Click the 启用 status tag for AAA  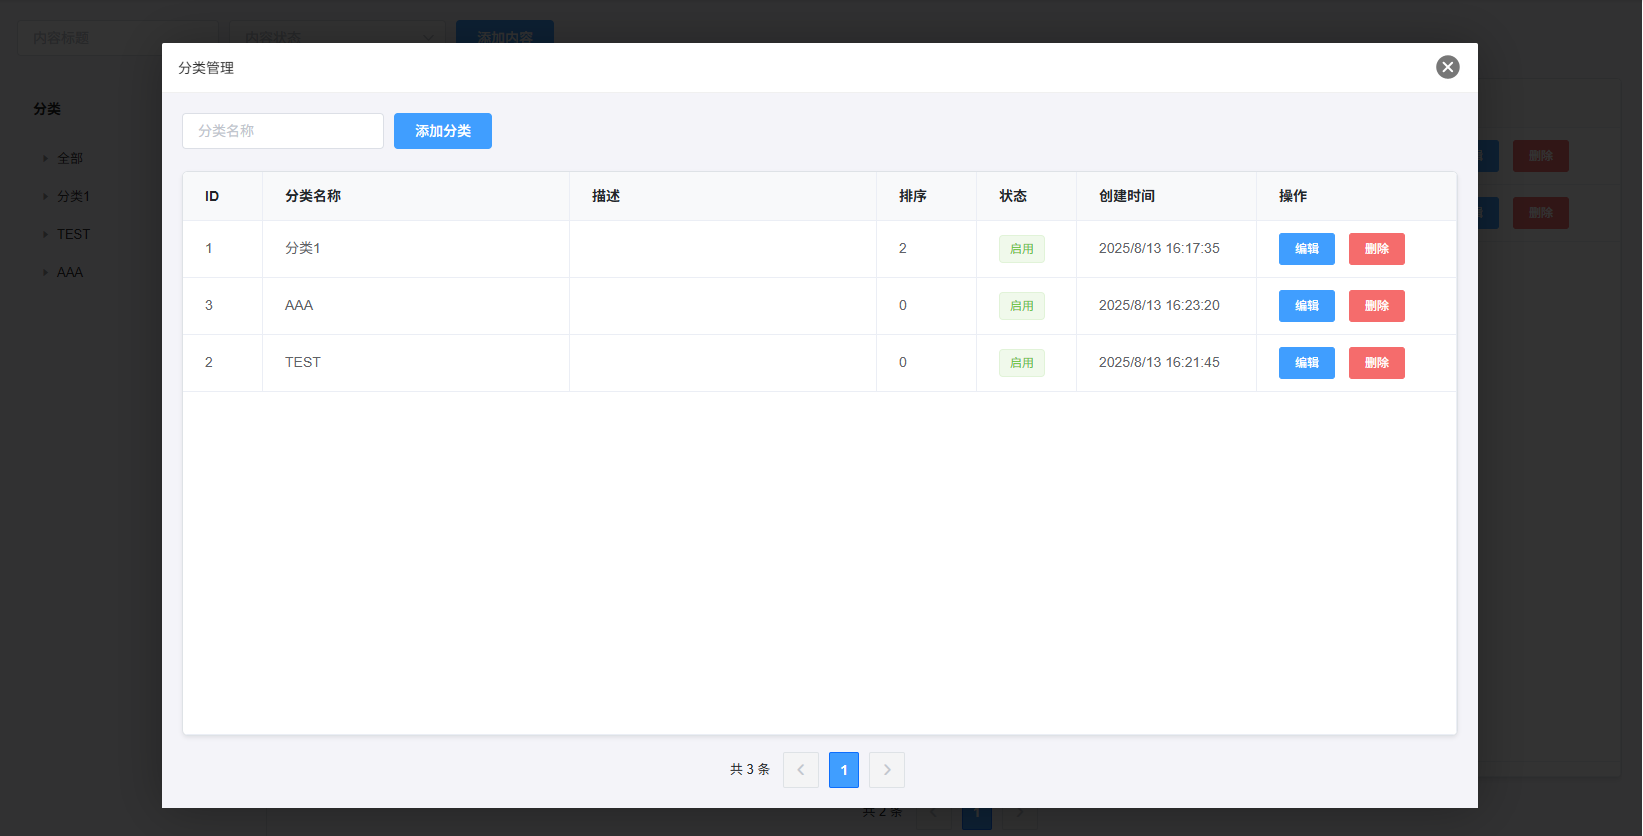pyautogui.click(x=1021, y=306)
